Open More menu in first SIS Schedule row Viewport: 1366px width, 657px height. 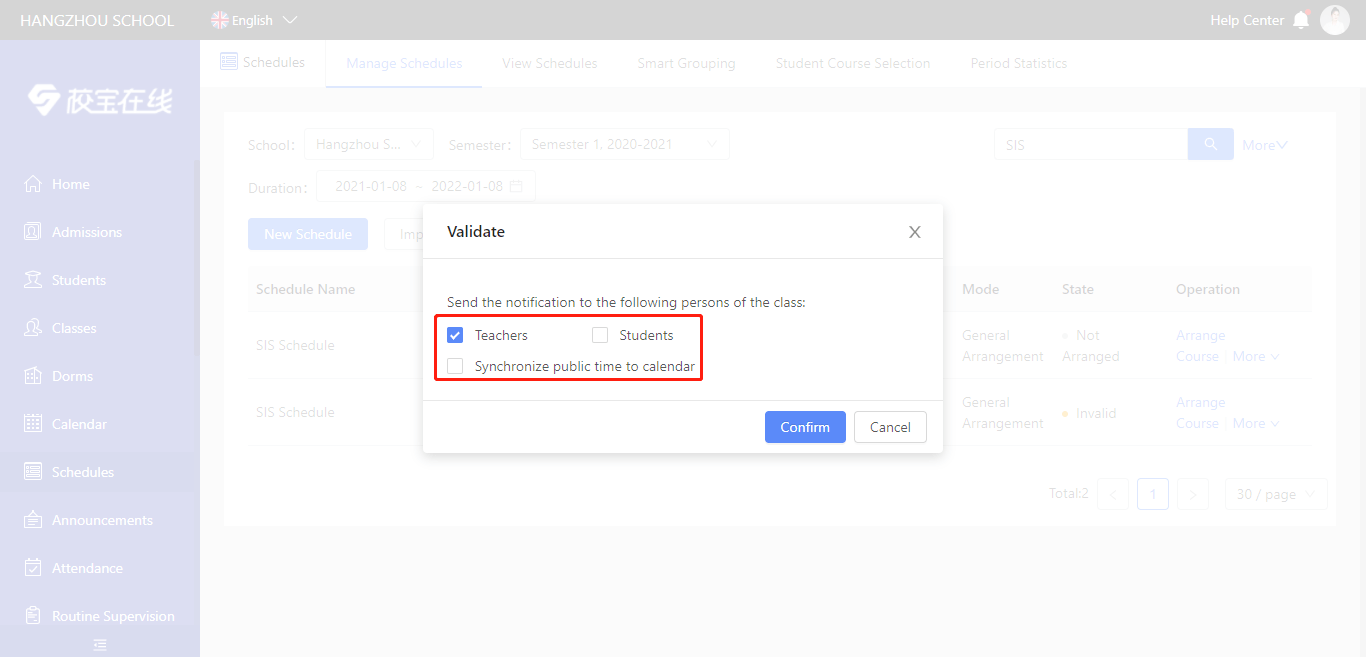pyautogui.click(x=1256, y=356)
